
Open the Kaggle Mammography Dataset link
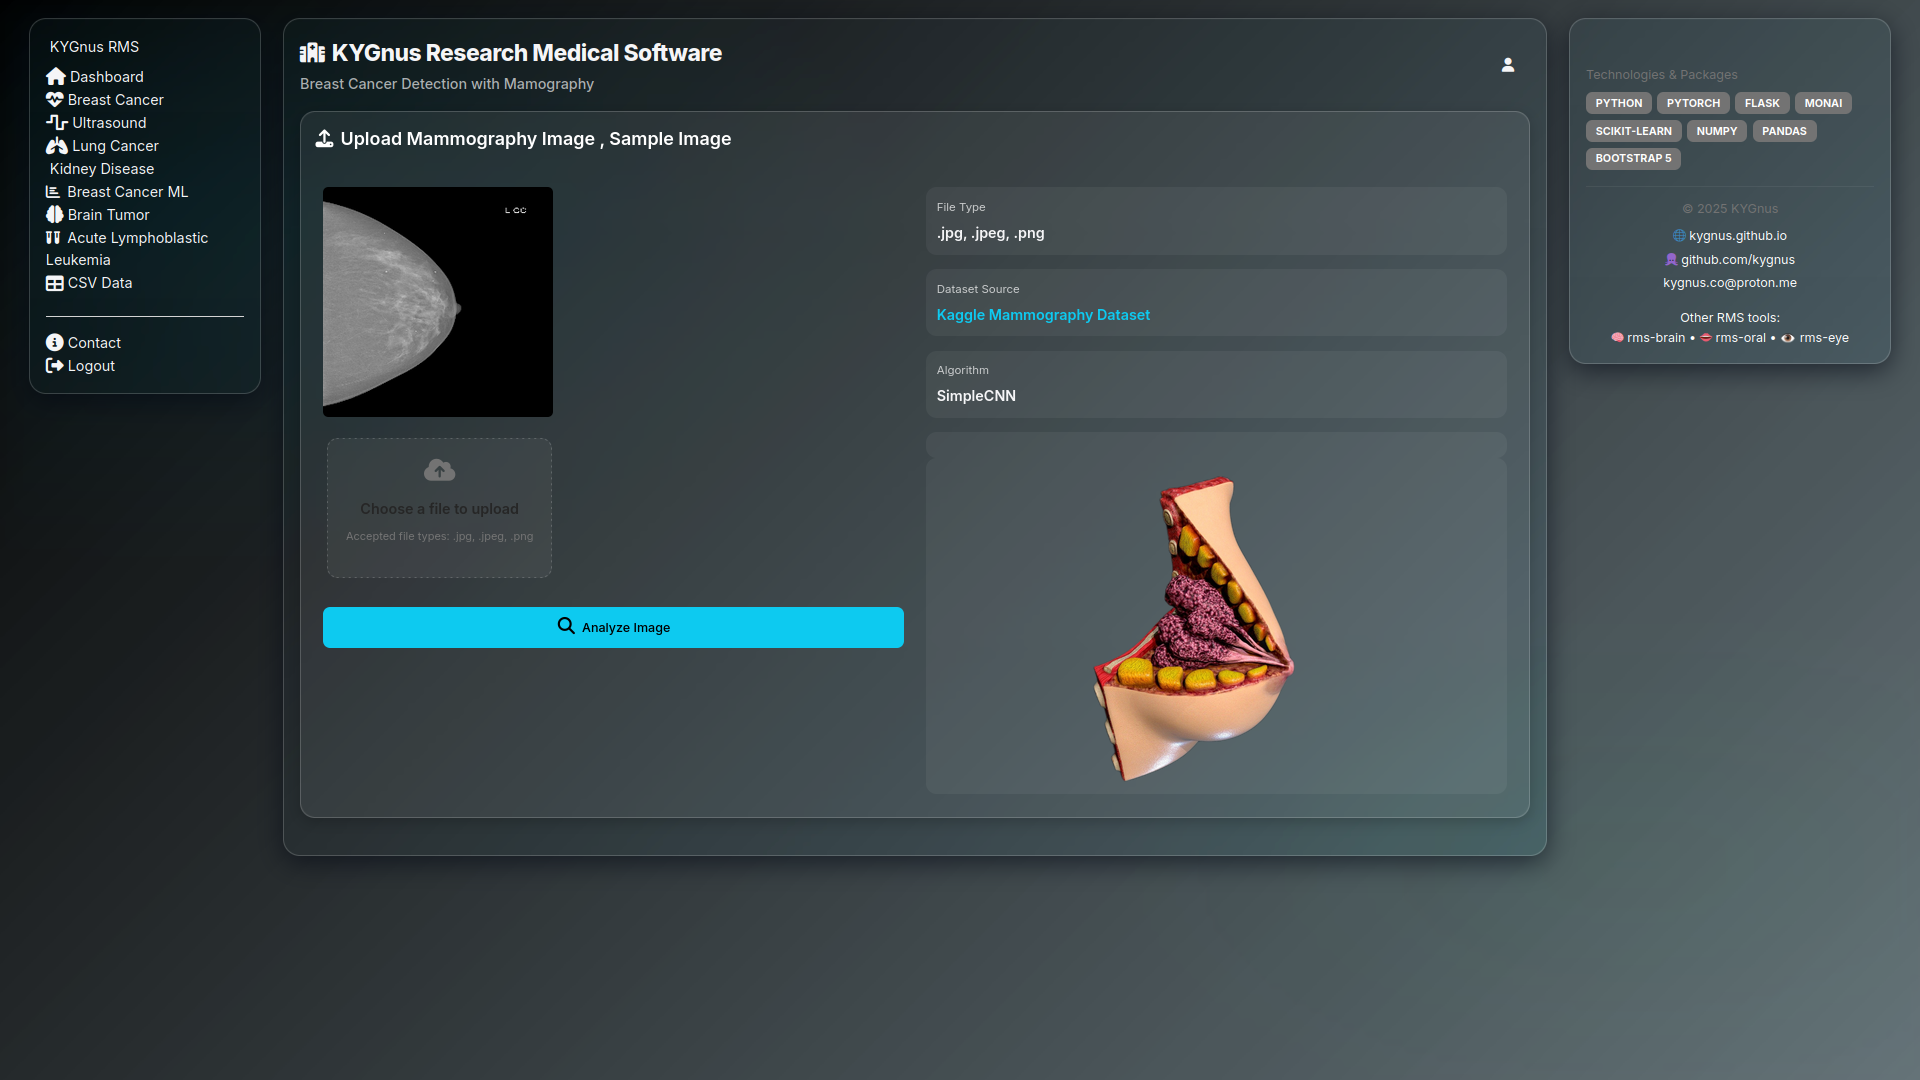tap(1043, 315)
